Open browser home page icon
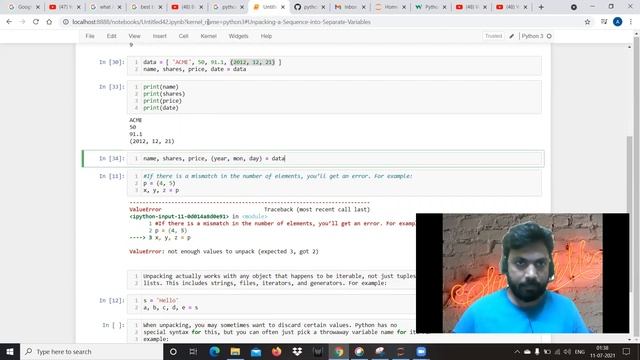This screenshot has width=640, height=360. [49, 22]
